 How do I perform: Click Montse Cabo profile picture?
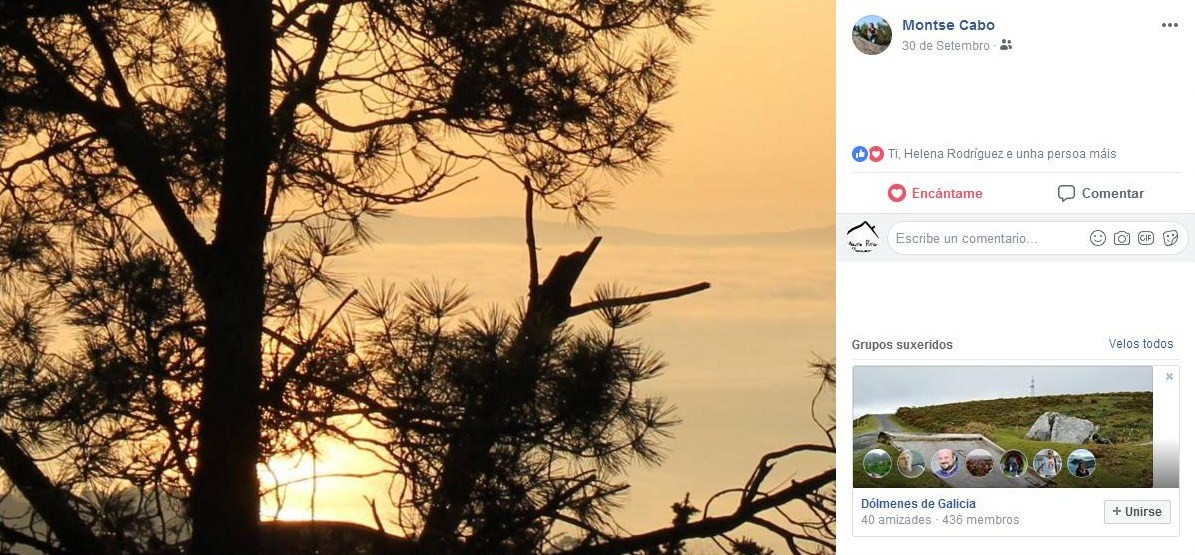coord(872,35)
